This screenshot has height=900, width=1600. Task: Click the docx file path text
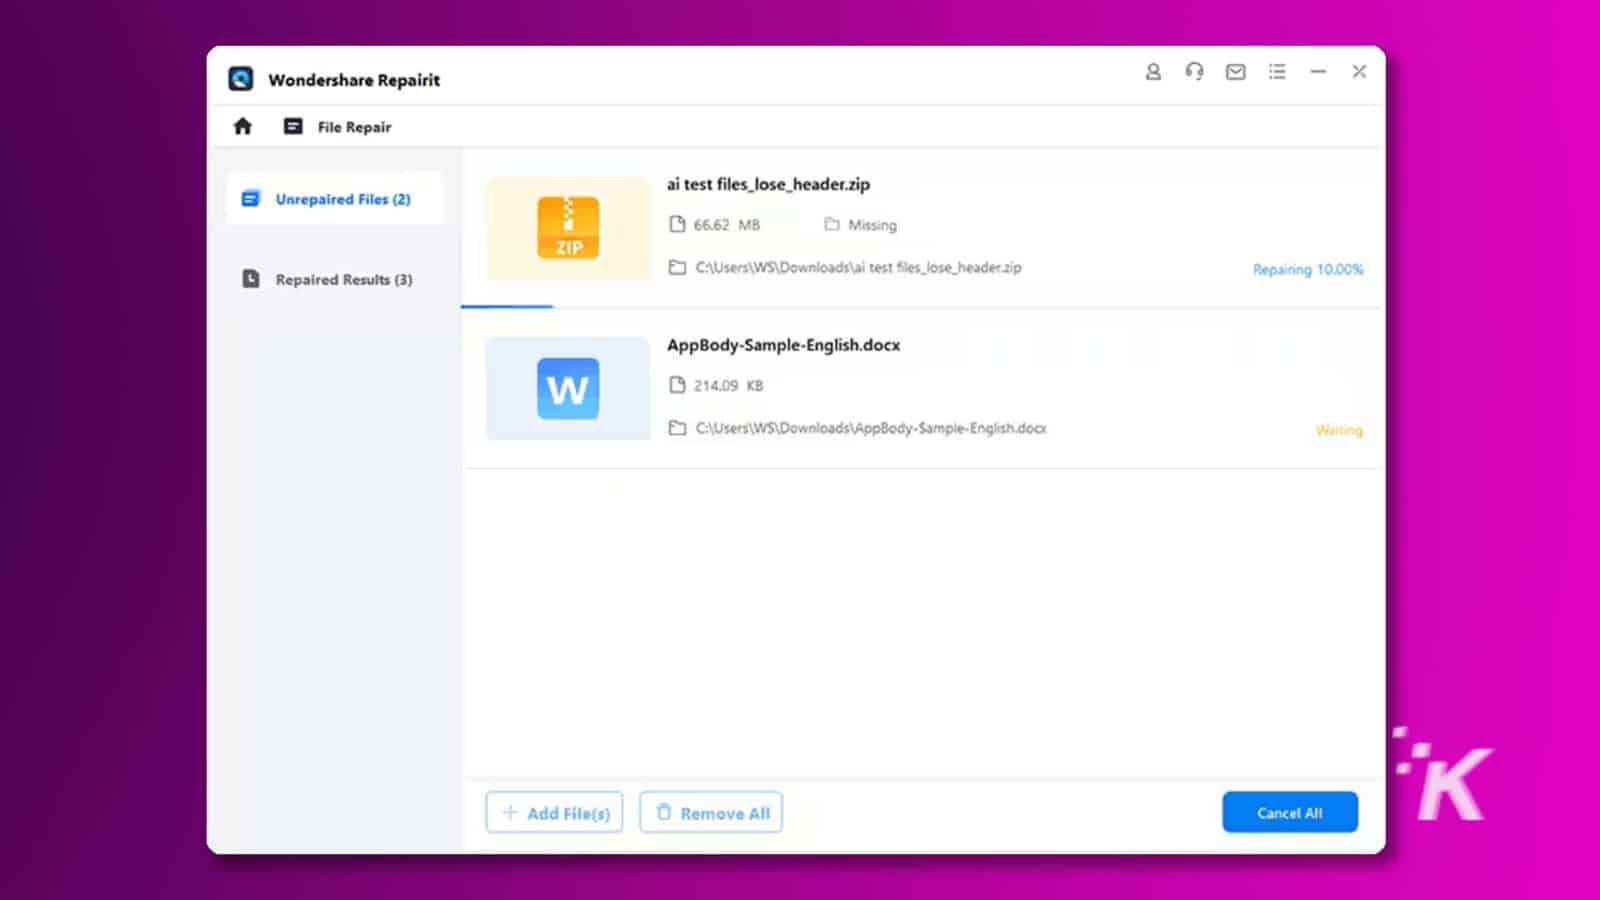click(871, 428)
